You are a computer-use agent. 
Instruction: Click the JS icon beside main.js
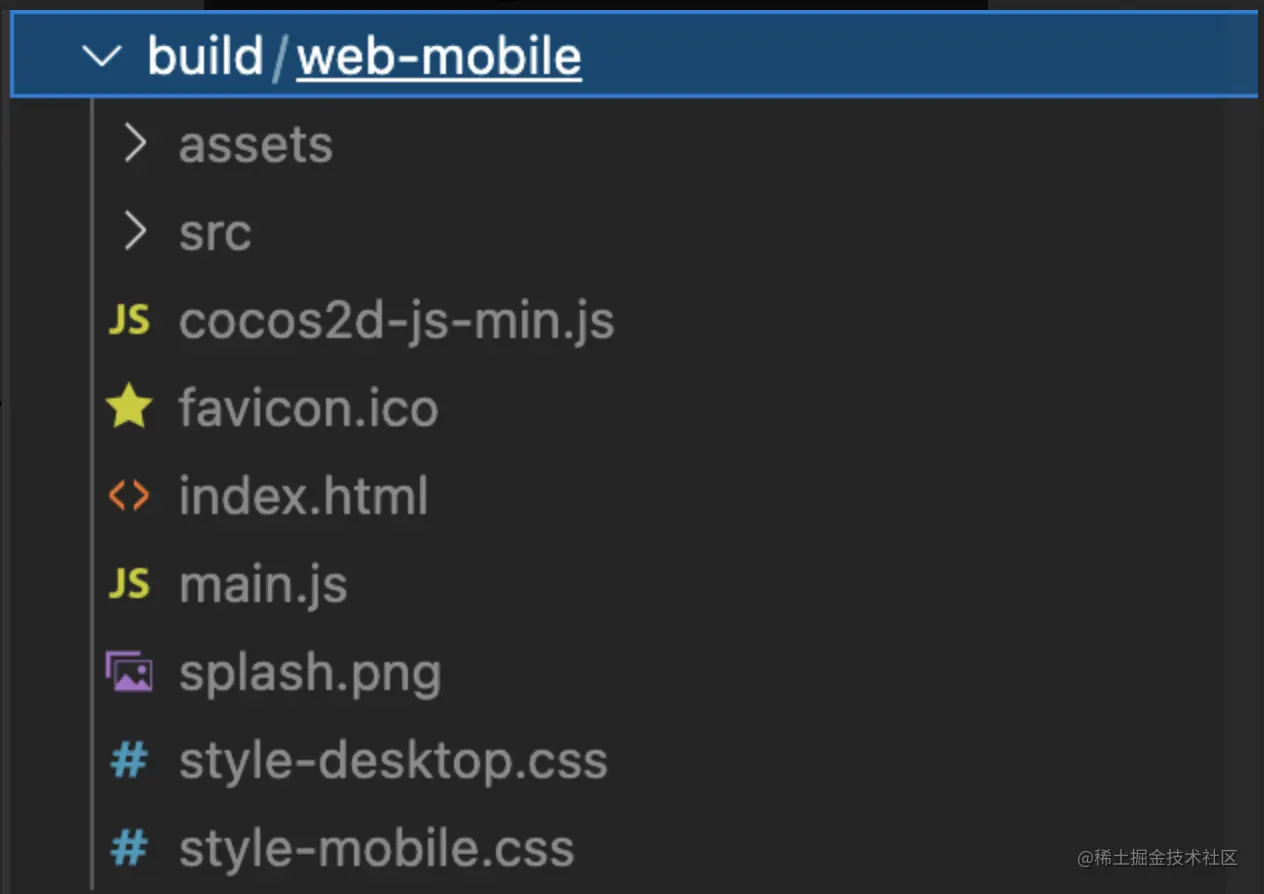(x=128, y=583)
